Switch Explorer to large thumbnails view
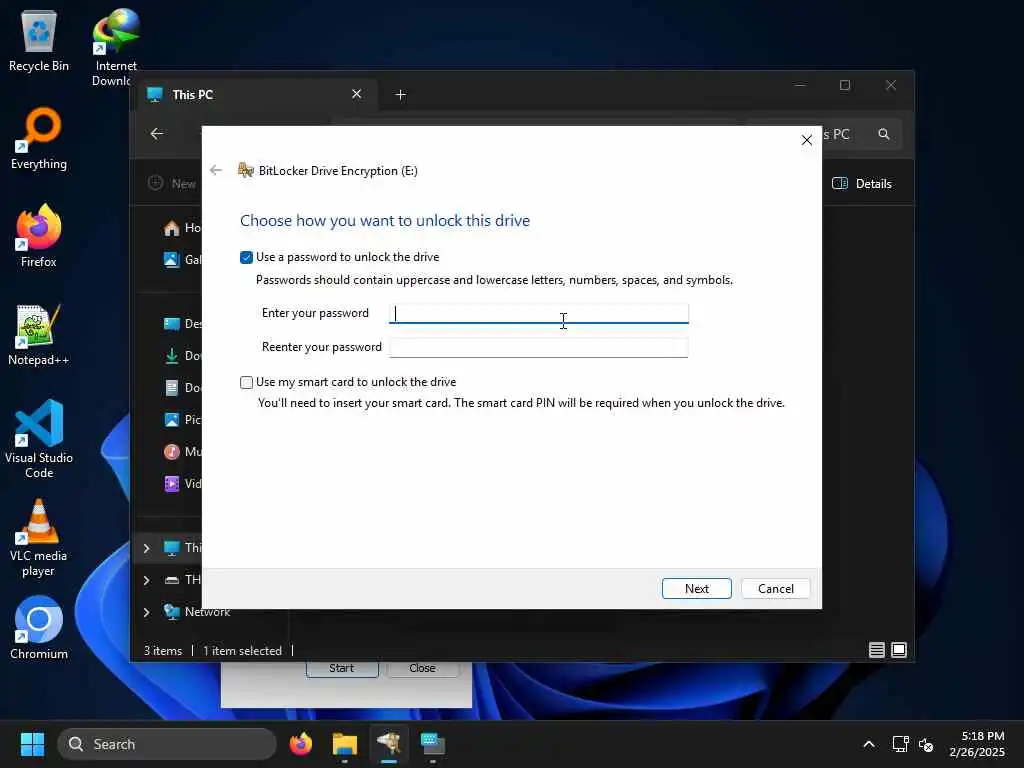The image size is (1024, 768). 899,650
